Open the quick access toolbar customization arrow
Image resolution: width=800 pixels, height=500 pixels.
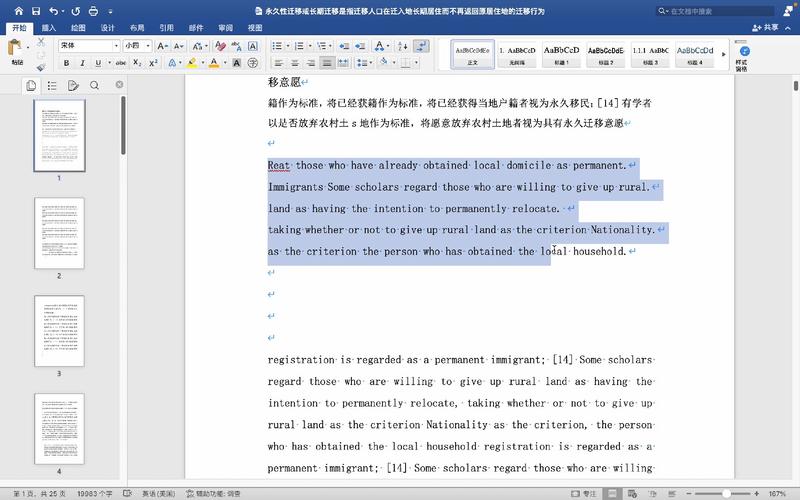click(111, 11)
